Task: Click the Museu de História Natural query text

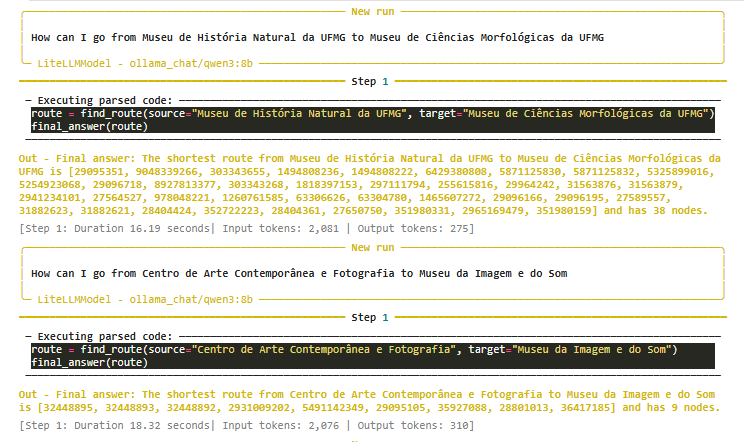Action: tap(317, 37)
